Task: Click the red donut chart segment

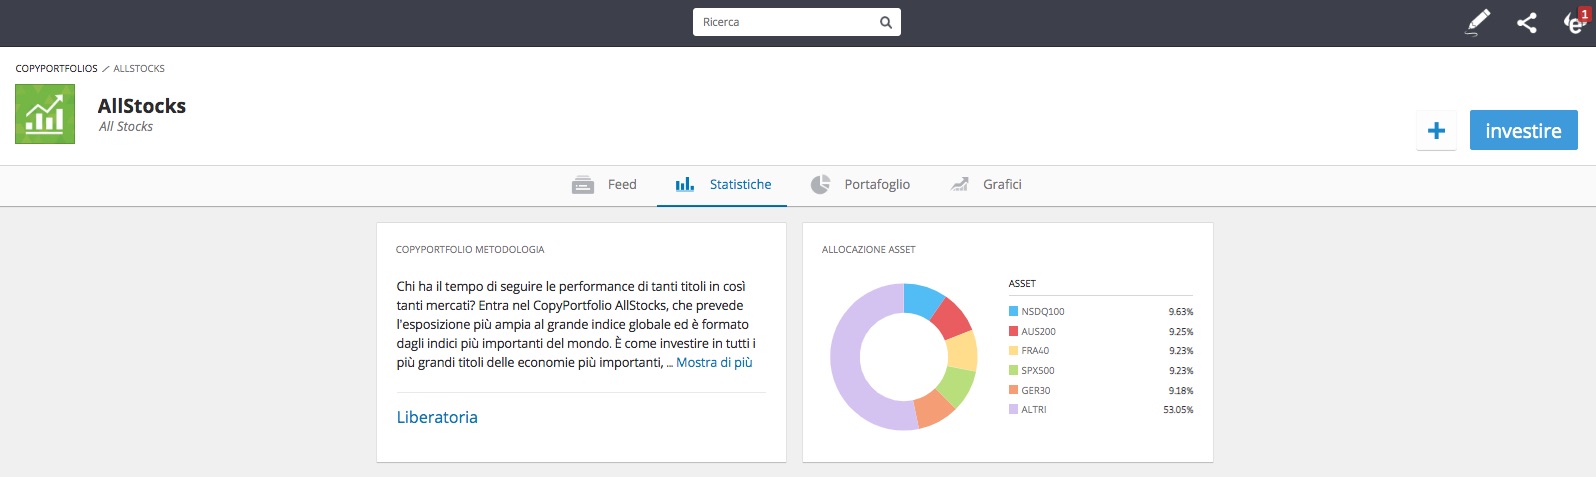Action: coord(951,318)
